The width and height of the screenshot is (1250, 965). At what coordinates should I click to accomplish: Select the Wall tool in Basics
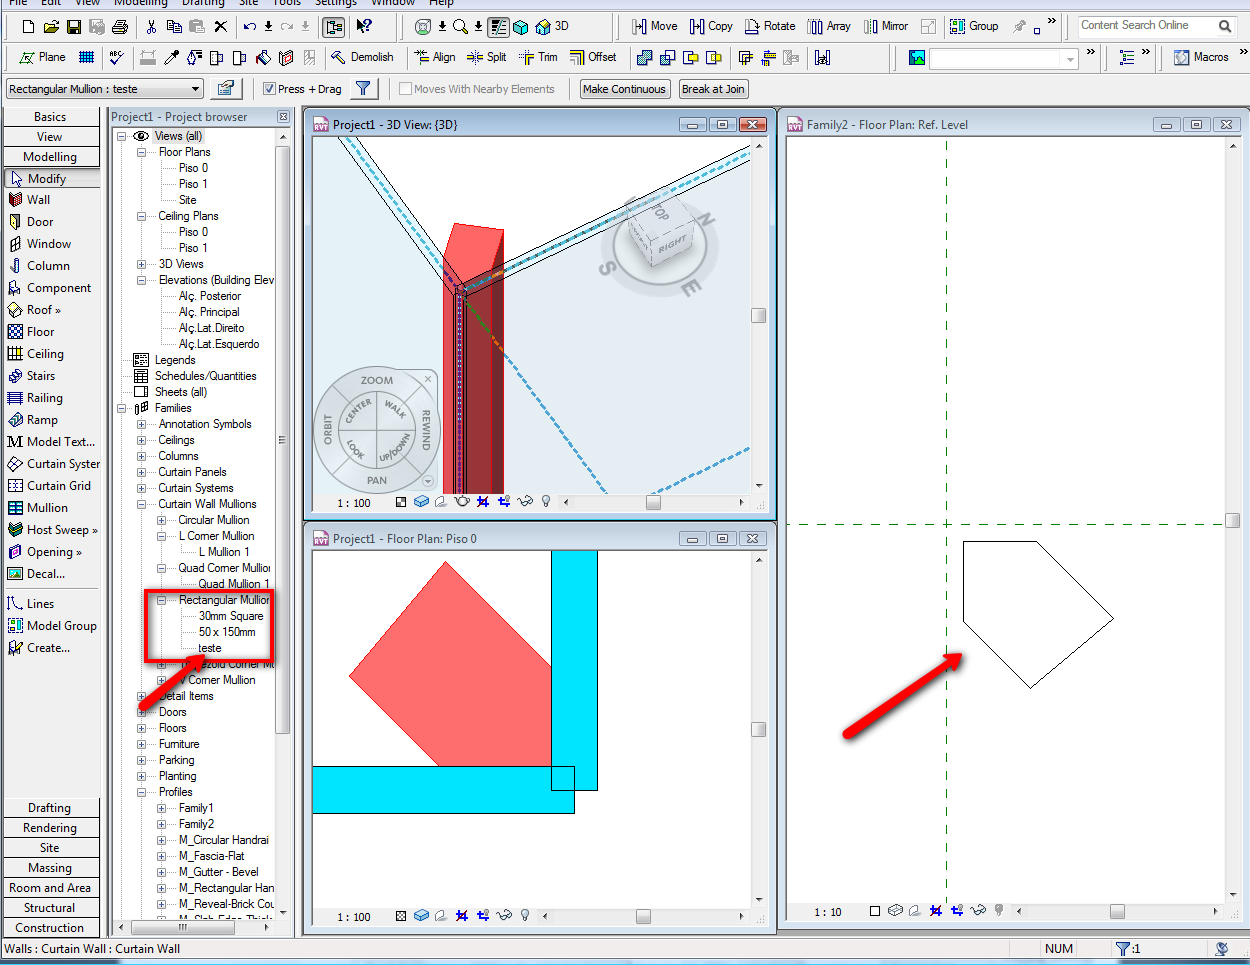coord(38,200)
